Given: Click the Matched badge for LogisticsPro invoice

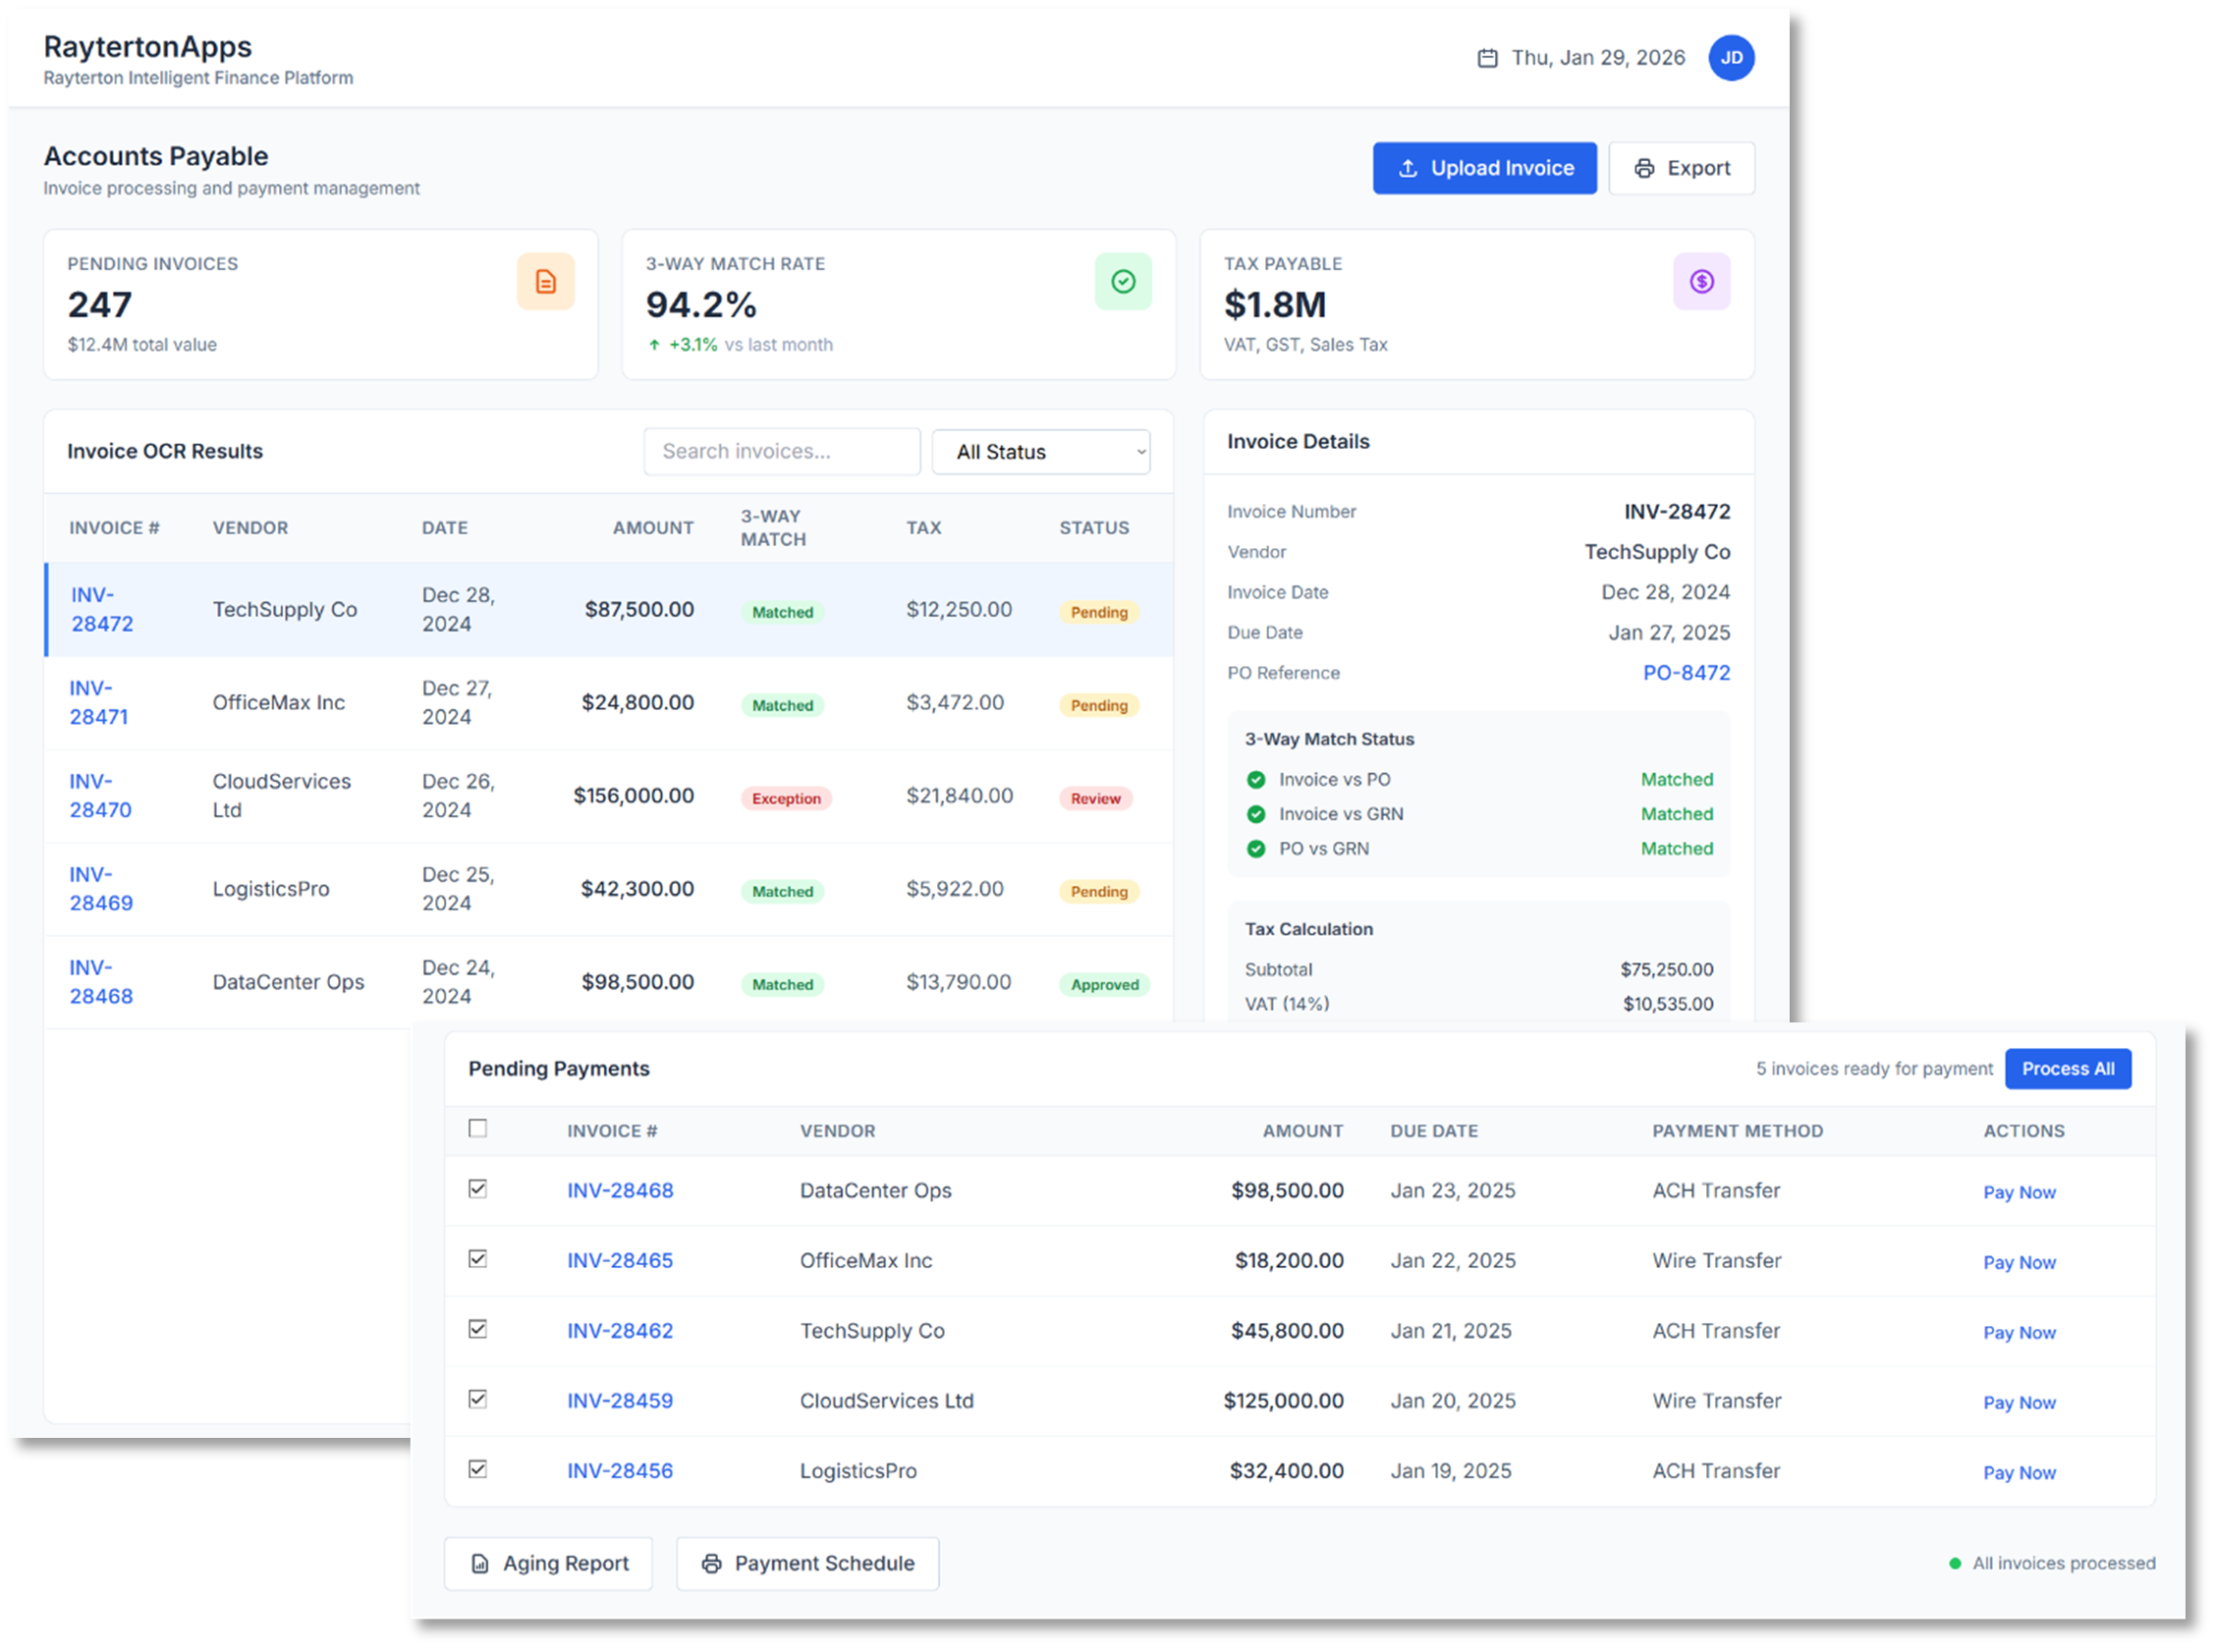Looking at the screenshot, I should coord(782,891).
